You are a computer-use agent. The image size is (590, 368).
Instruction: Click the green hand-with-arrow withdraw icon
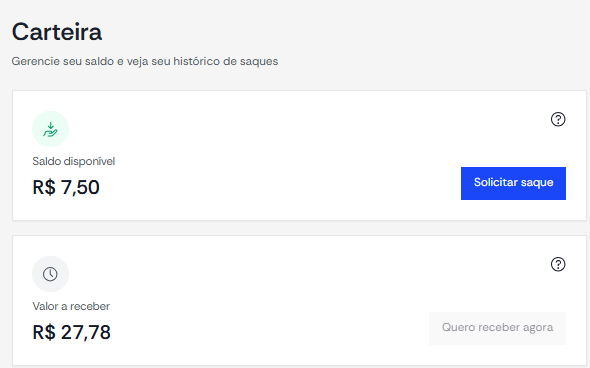(50, 129)
